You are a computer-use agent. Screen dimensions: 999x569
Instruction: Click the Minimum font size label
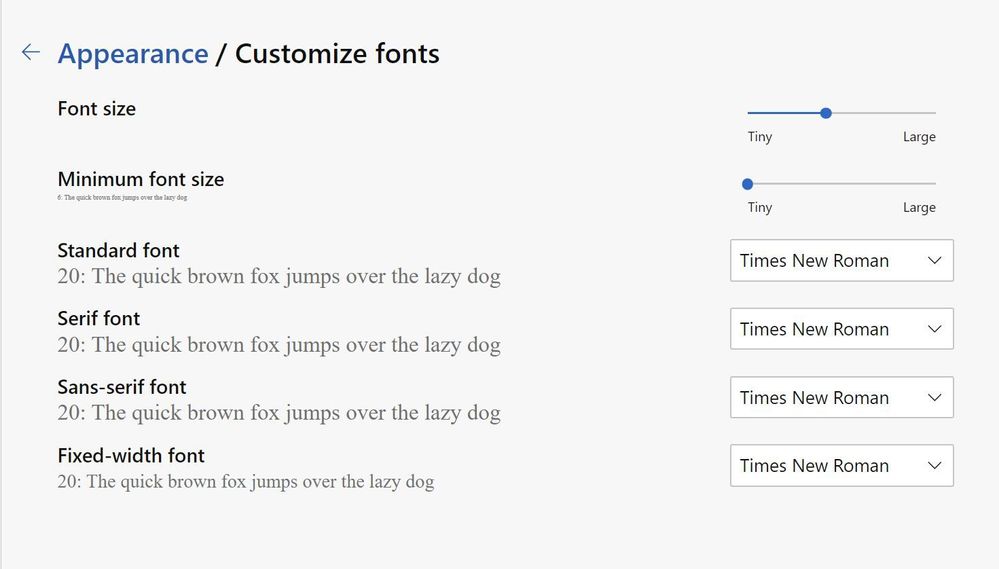tap(141, 179)
